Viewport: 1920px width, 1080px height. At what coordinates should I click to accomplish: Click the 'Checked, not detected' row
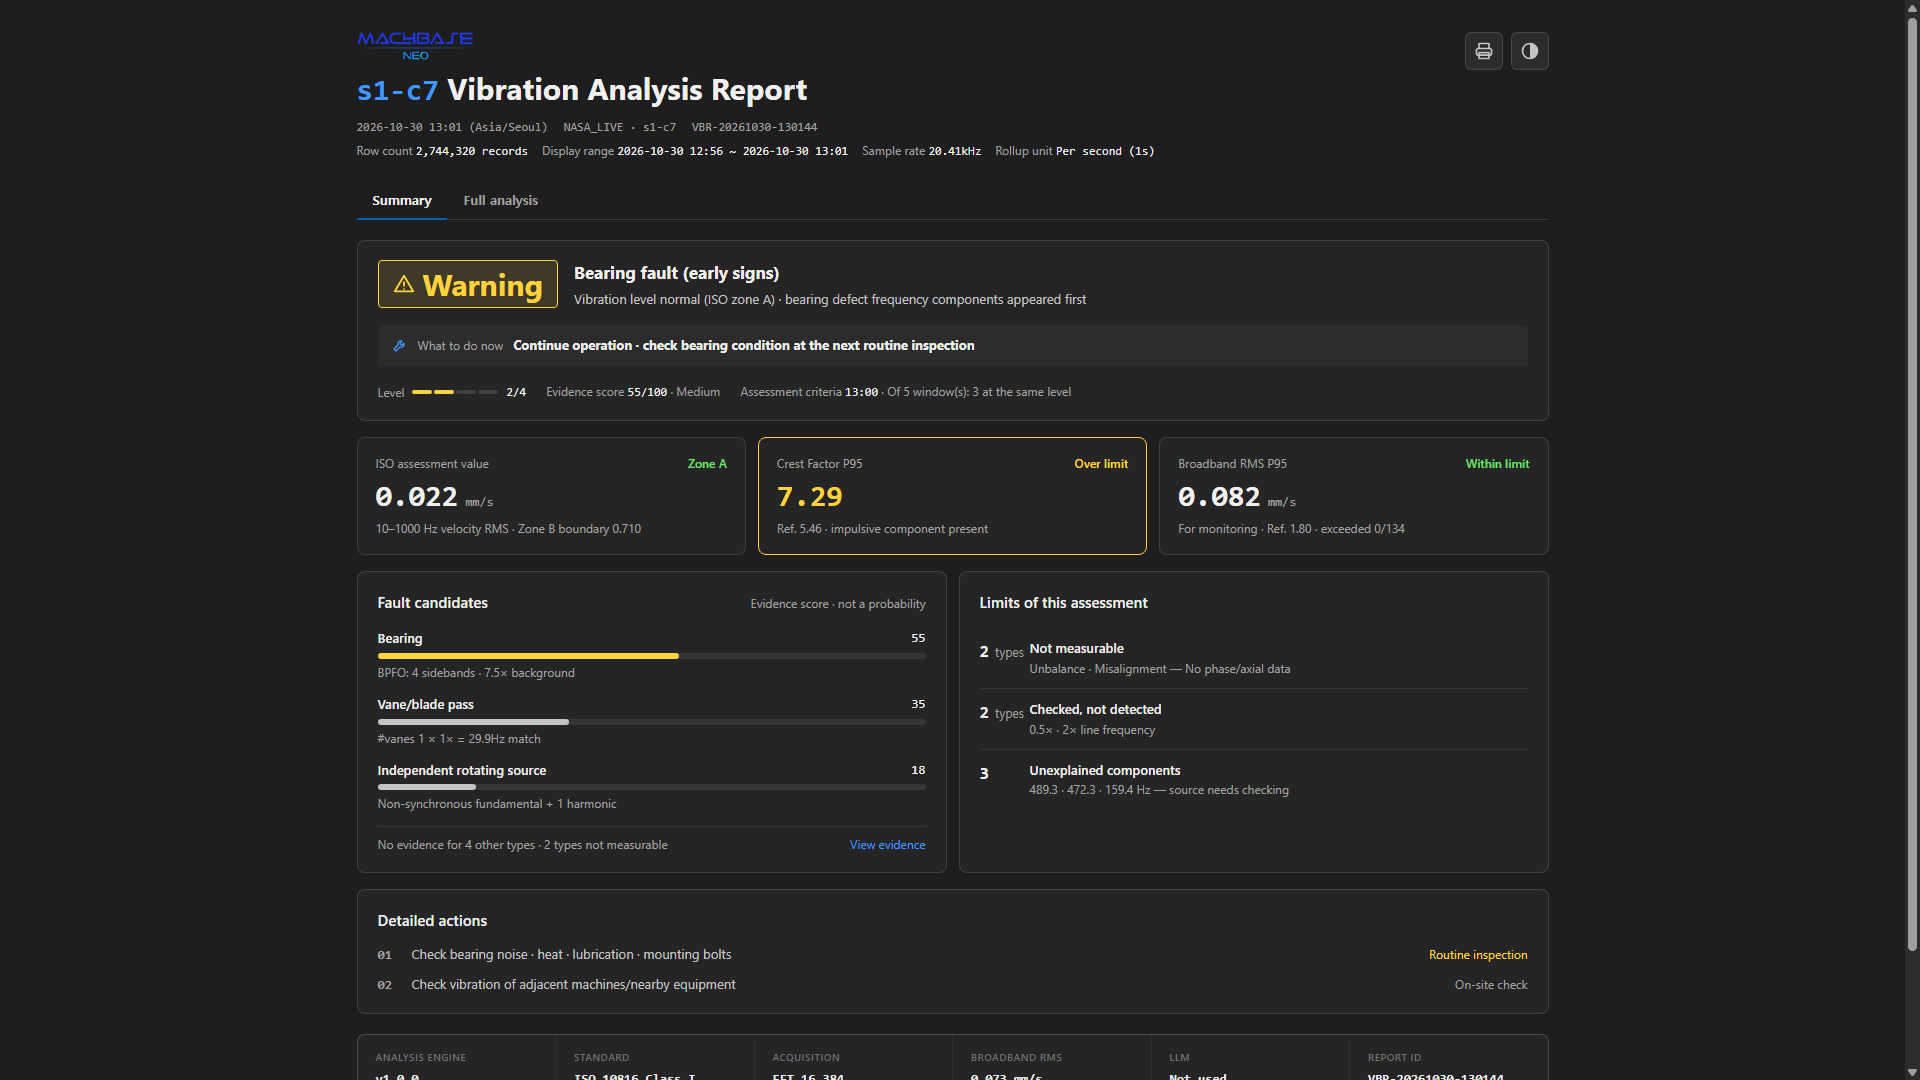[x=1254, y=719]
